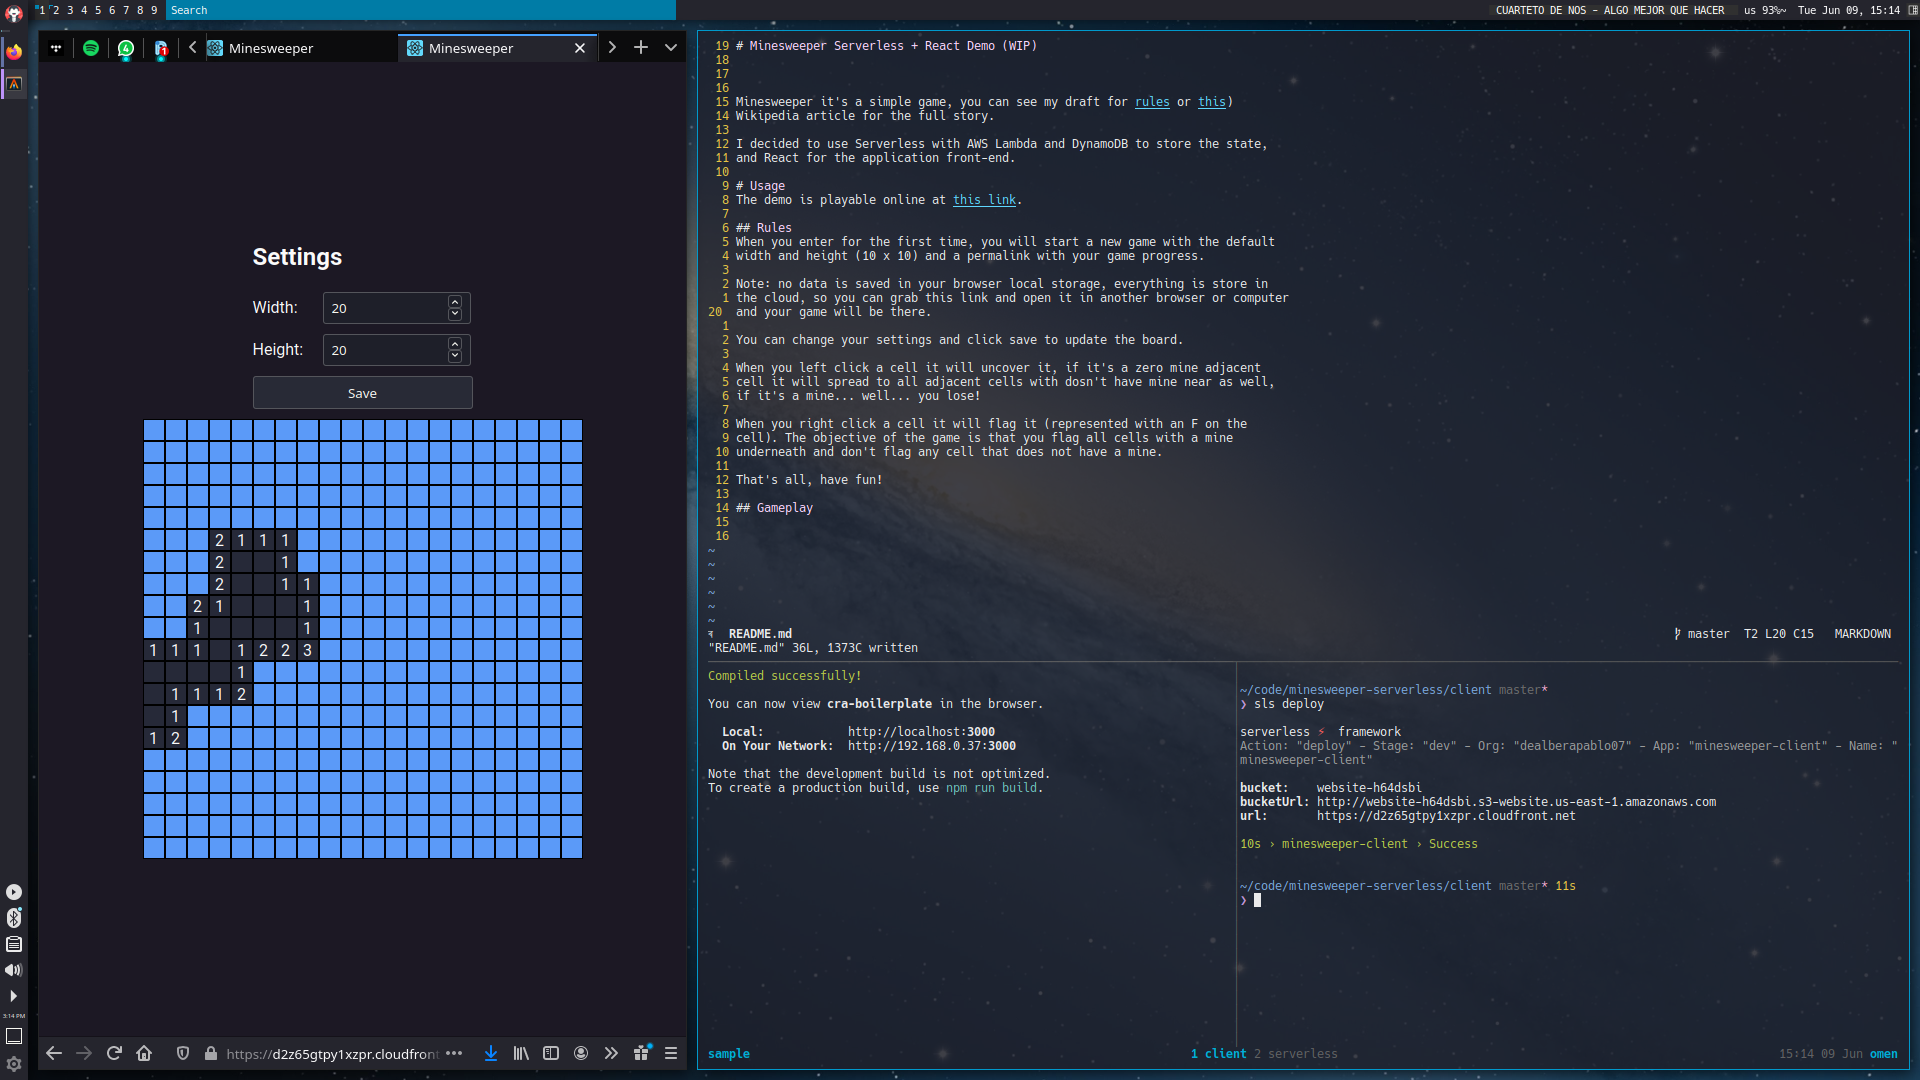Show browser downloads panel
The image size is (1920, 1080).
point(491,1053)
